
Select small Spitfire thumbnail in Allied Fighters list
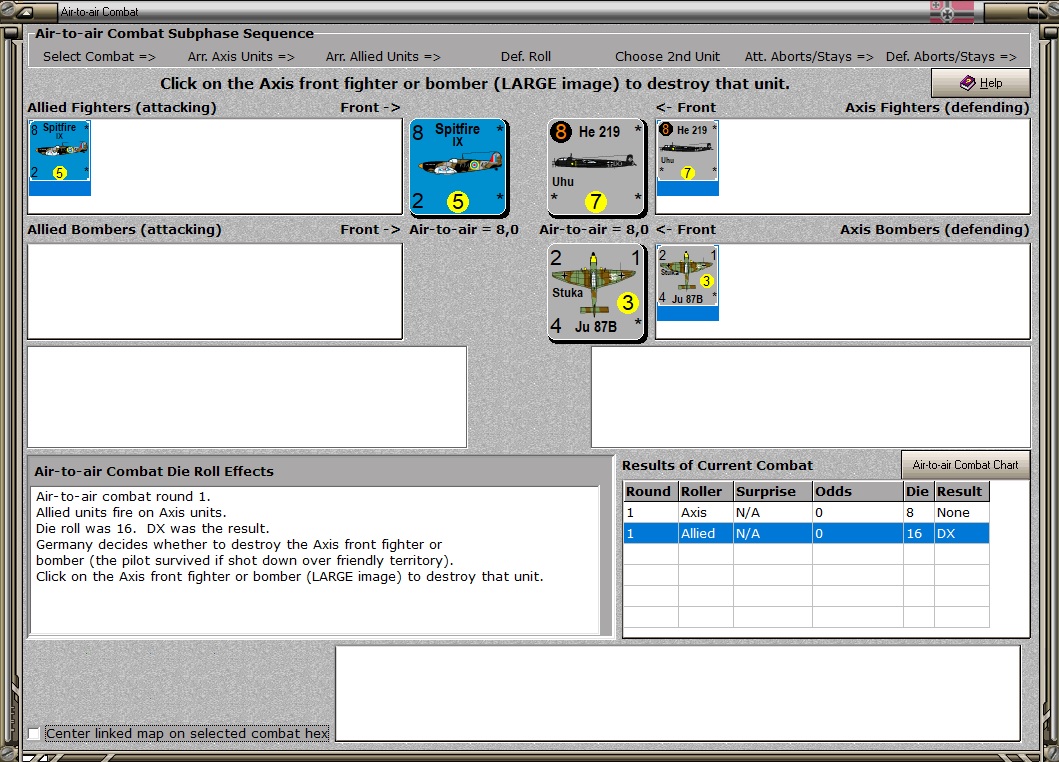click(59, 158)
